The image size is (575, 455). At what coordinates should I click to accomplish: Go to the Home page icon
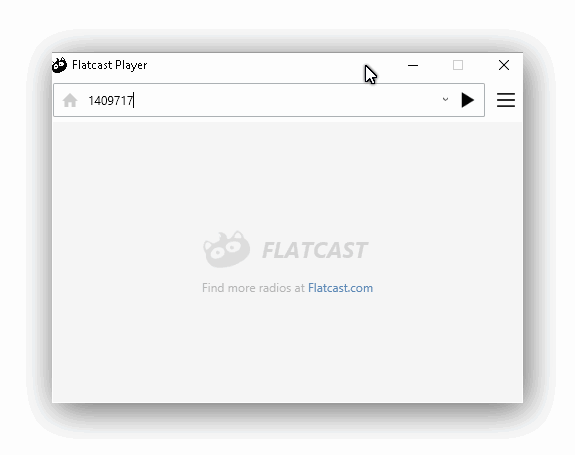point(70,100)
